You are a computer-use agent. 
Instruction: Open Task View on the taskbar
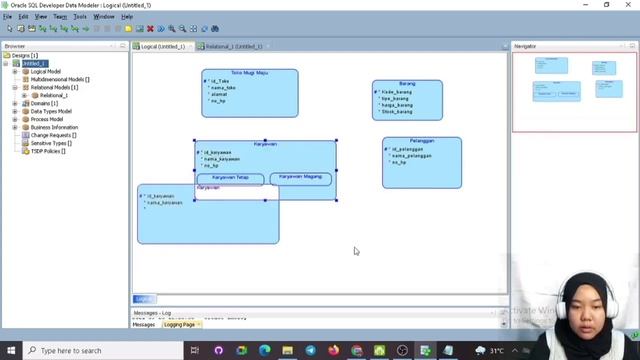pyautogui.click(x=195, y=350)
